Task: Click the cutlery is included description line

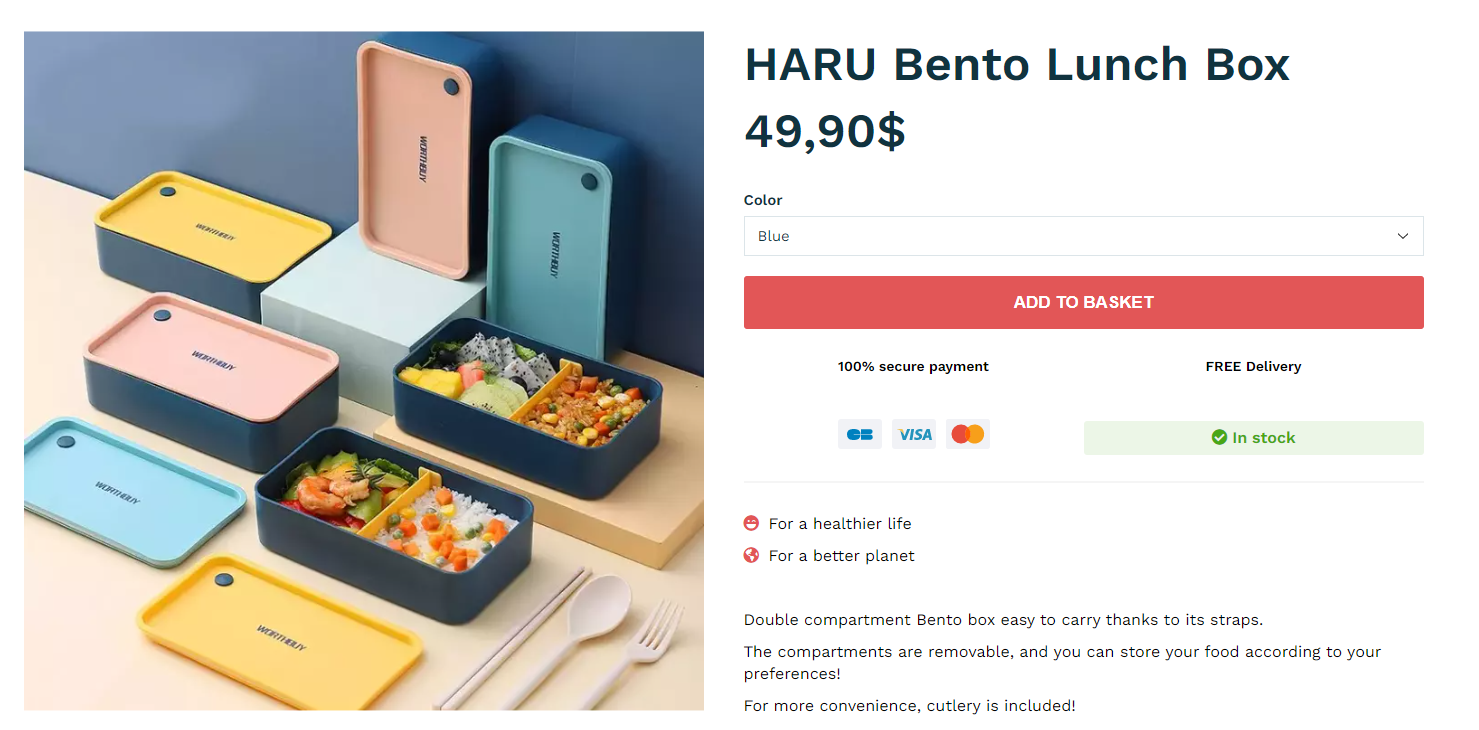Action: (x=910, y=706)
